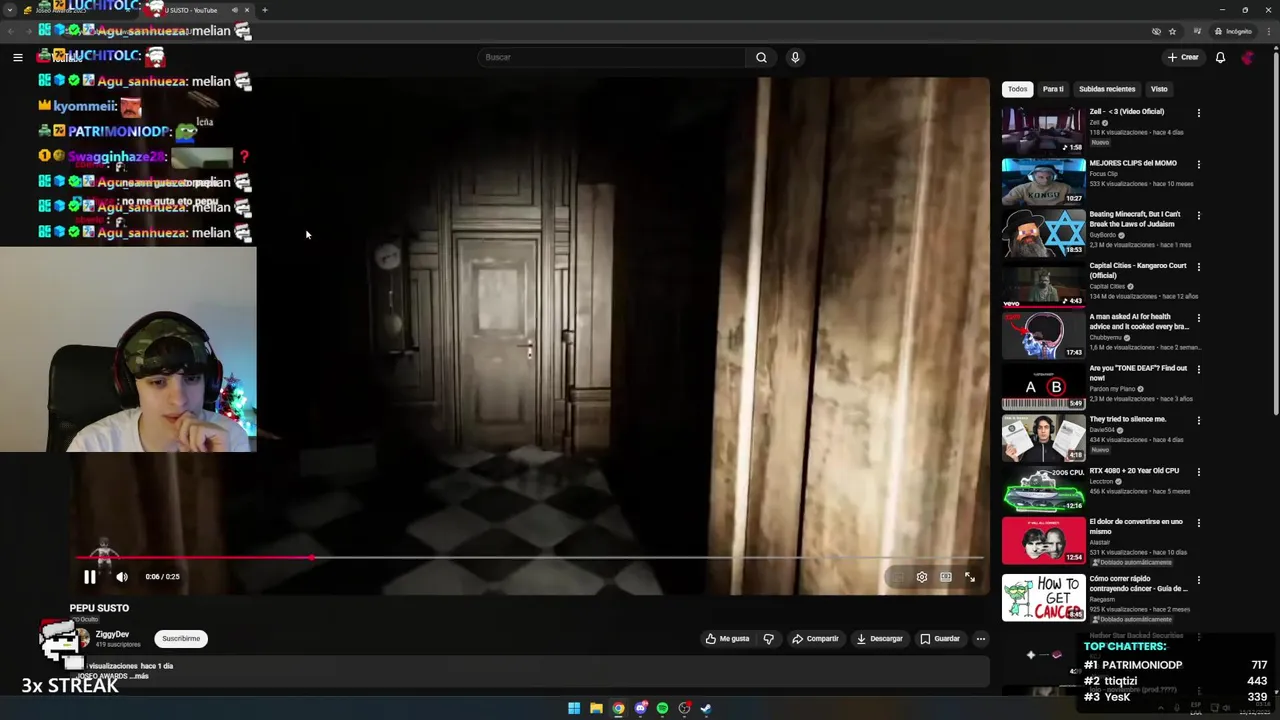Share the video via Compartir

815,638
